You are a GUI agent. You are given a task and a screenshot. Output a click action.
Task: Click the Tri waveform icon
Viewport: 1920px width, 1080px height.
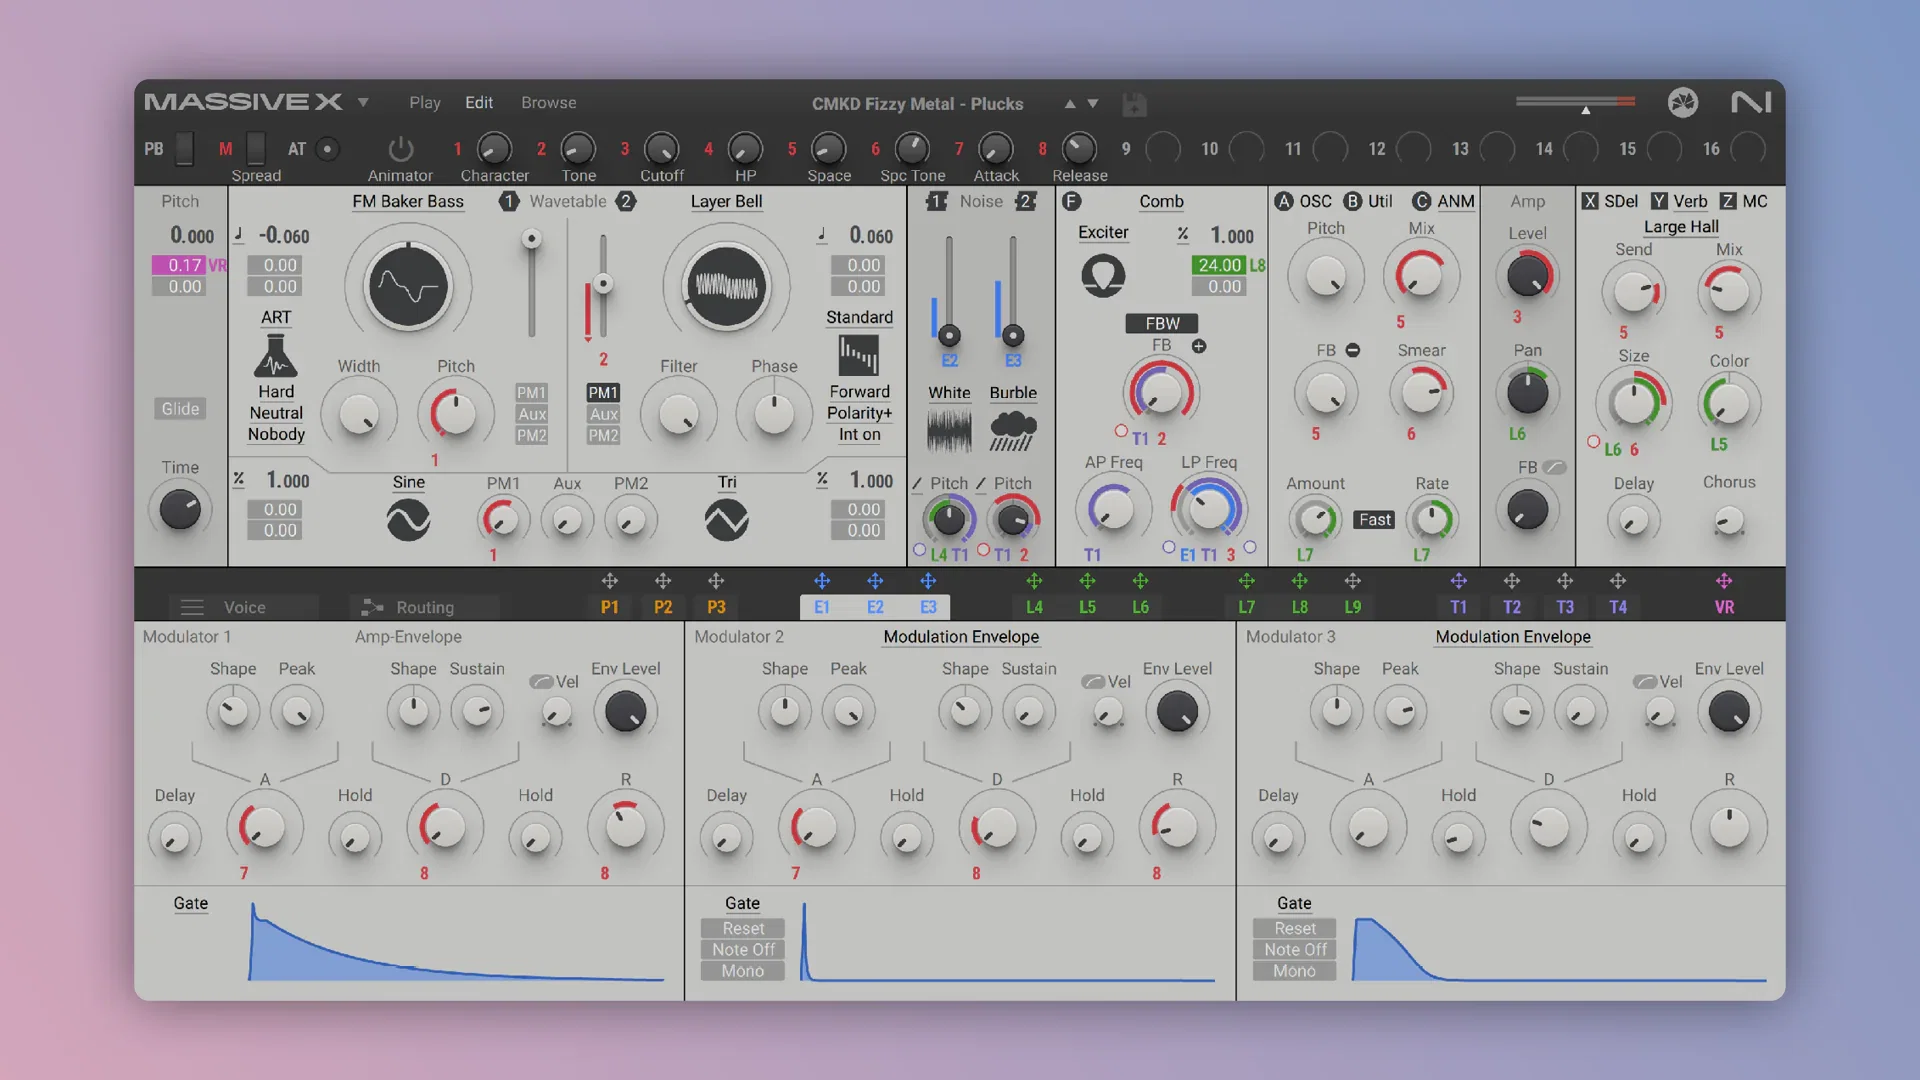(x=726, y=520)
